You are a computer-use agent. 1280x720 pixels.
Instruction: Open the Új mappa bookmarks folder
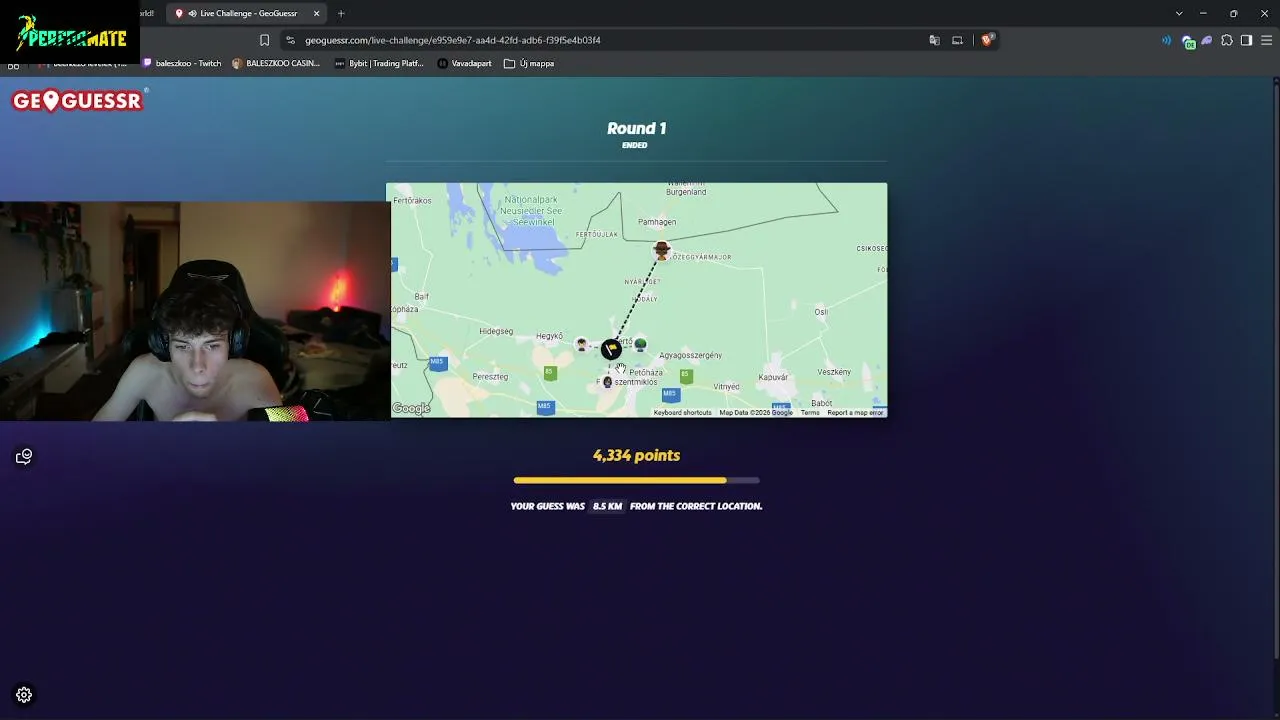[x=529, y=63]
